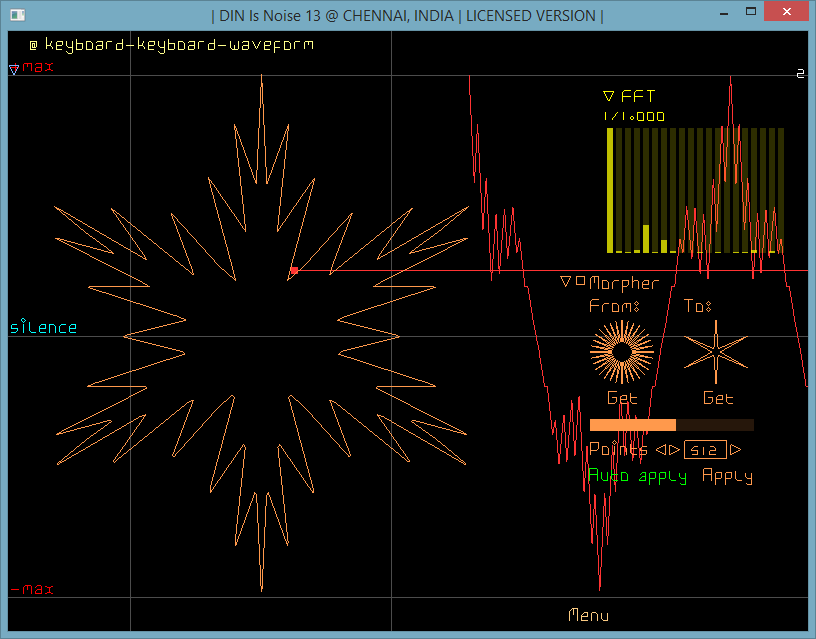Image resolution: width=816 pixels, height=639 pixels.
Task: Increase Points with the rightmost arrow
Action: coord(736,450)
